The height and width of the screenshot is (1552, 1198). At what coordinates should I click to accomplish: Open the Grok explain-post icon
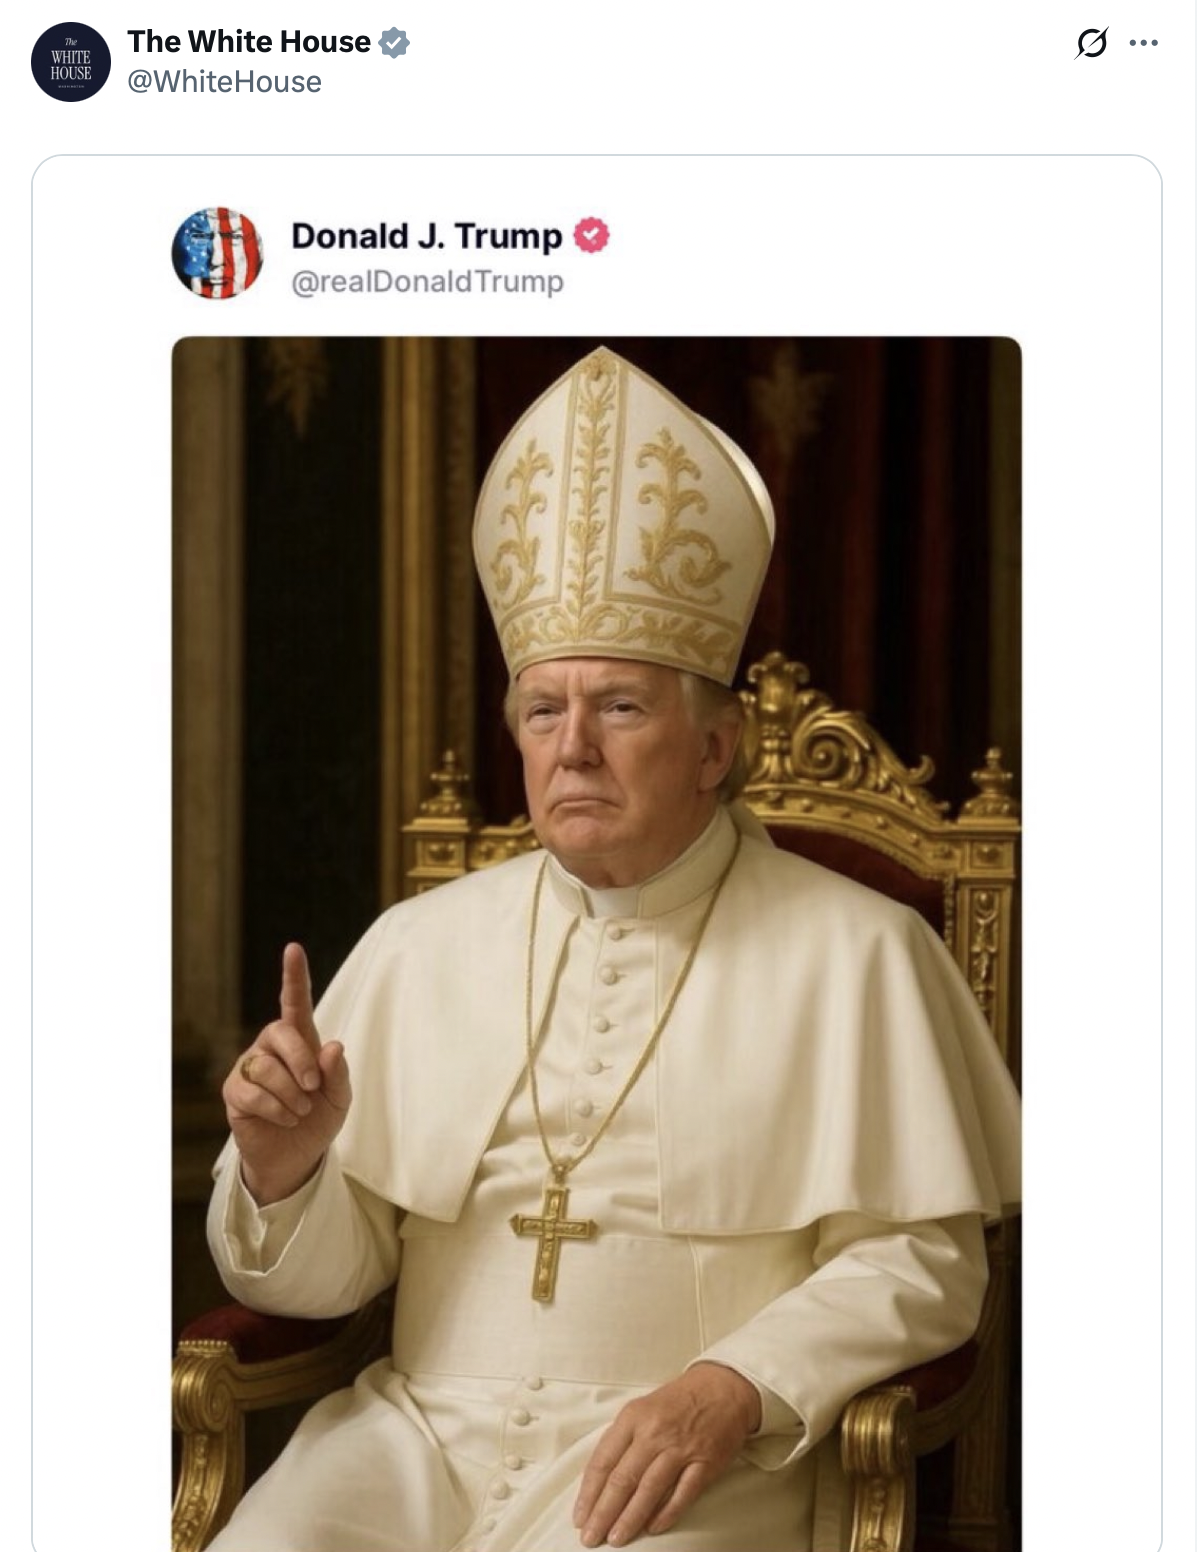pos(1091,43)
